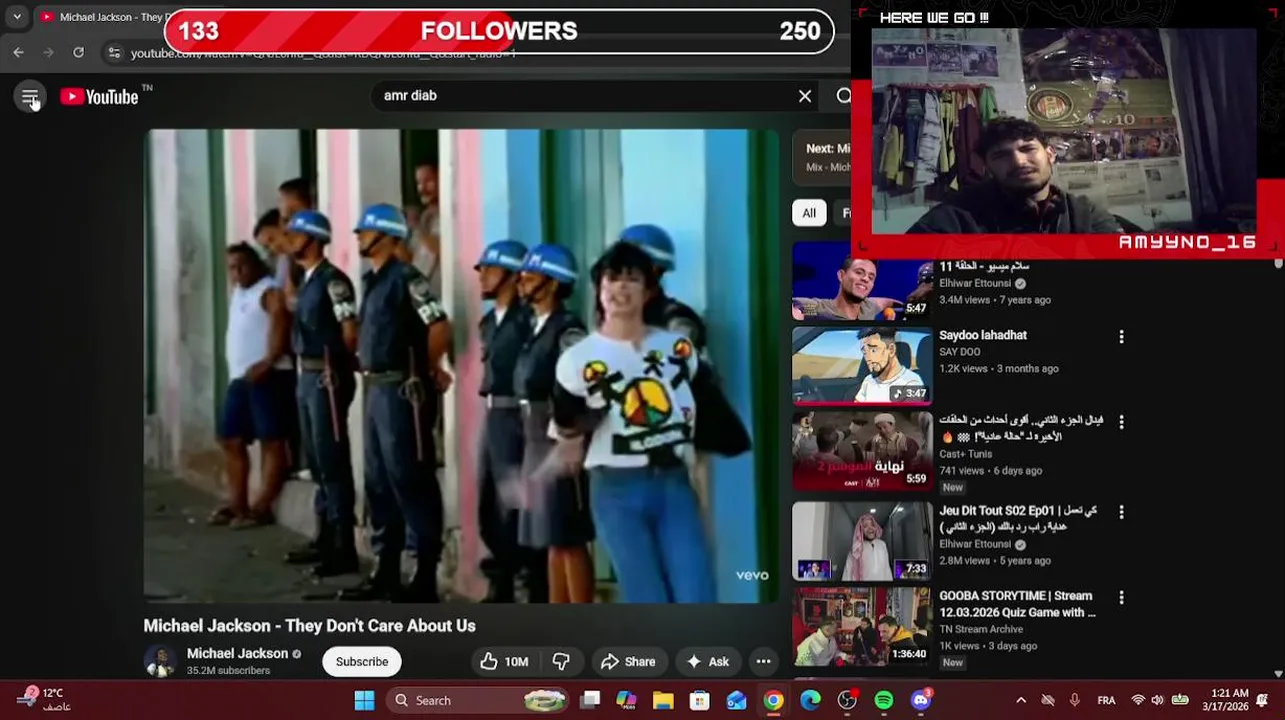Image resolution: width=1285 pixels, height=720 pixels.
Task: Click the video player area
Action: point(461,365)
